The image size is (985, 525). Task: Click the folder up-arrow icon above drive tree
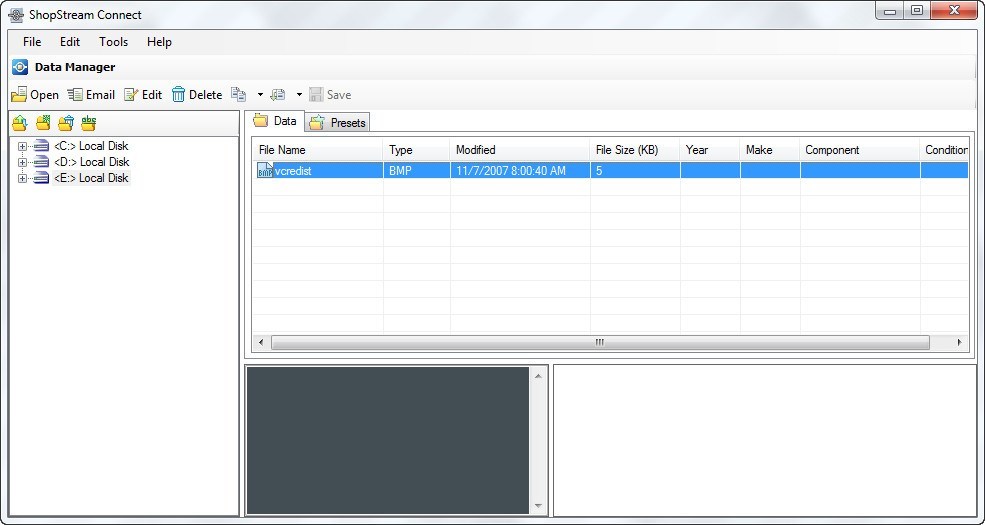(19, 123)
